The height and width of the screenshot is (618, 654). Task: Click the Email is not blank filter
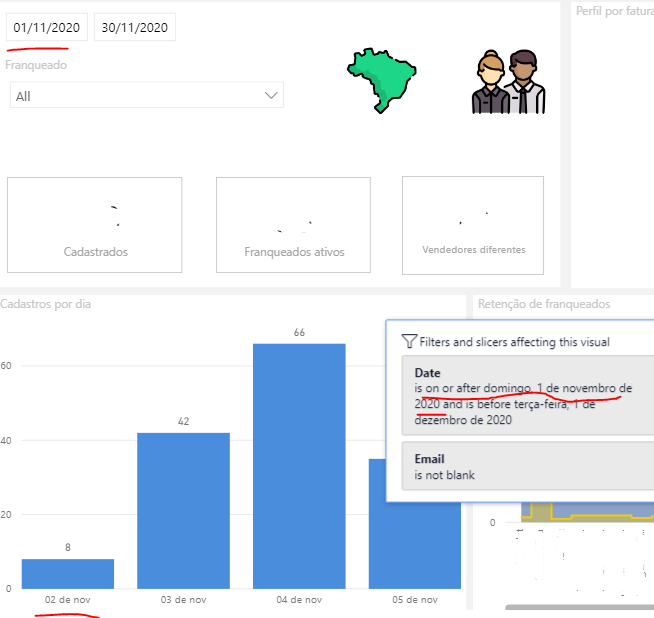click(x=528, y=466)
